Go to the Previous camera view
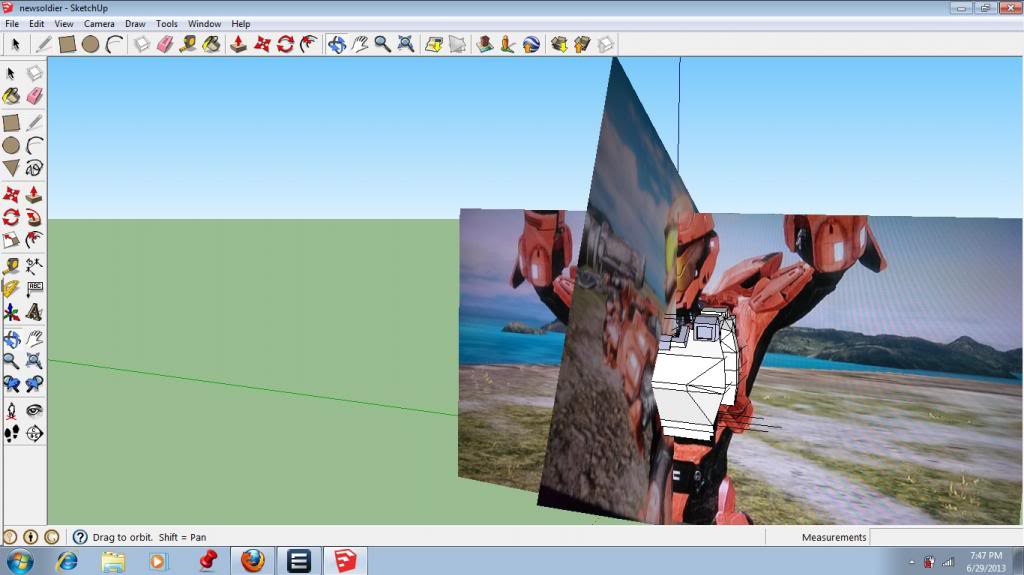Viewport: 1024px width, 575px height. click(11, 384)
